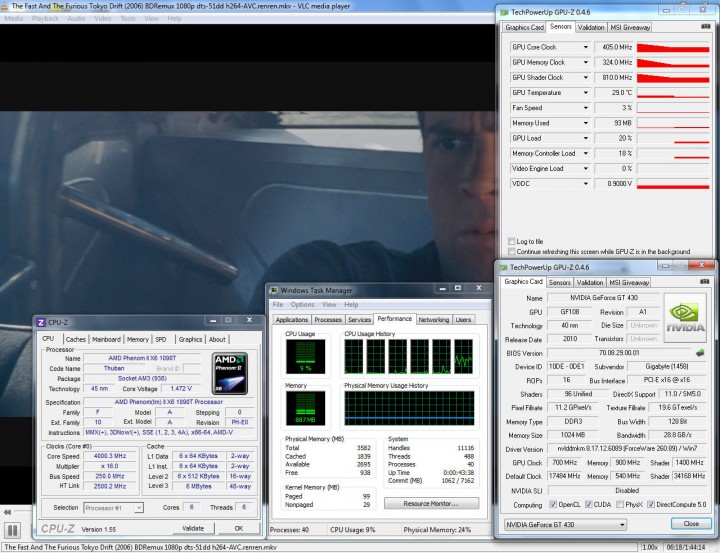720x553 pixels.
Task: Switch to the Mainboard tab in CPU-Z
Action: tap(106, 339)
